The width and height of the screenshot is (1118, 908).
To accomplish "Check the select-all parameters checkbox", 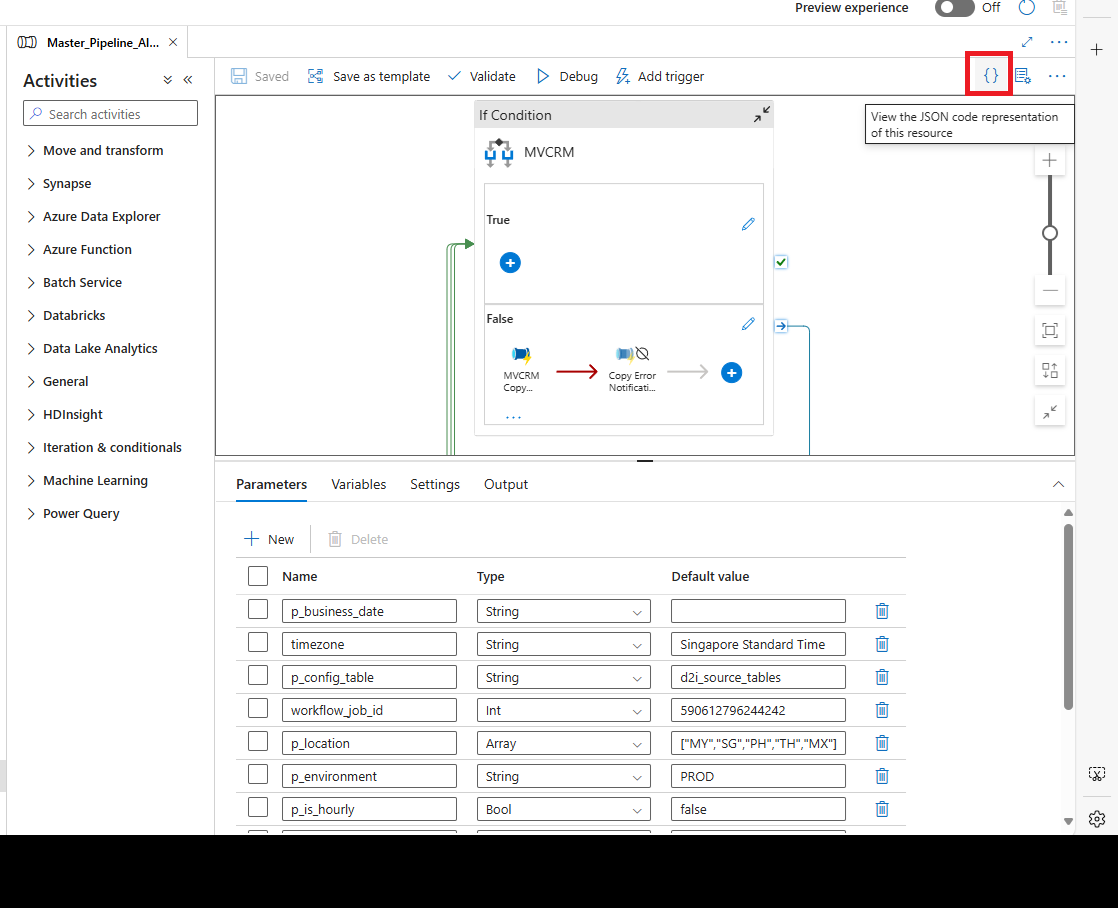I will [x=257, y=576].
